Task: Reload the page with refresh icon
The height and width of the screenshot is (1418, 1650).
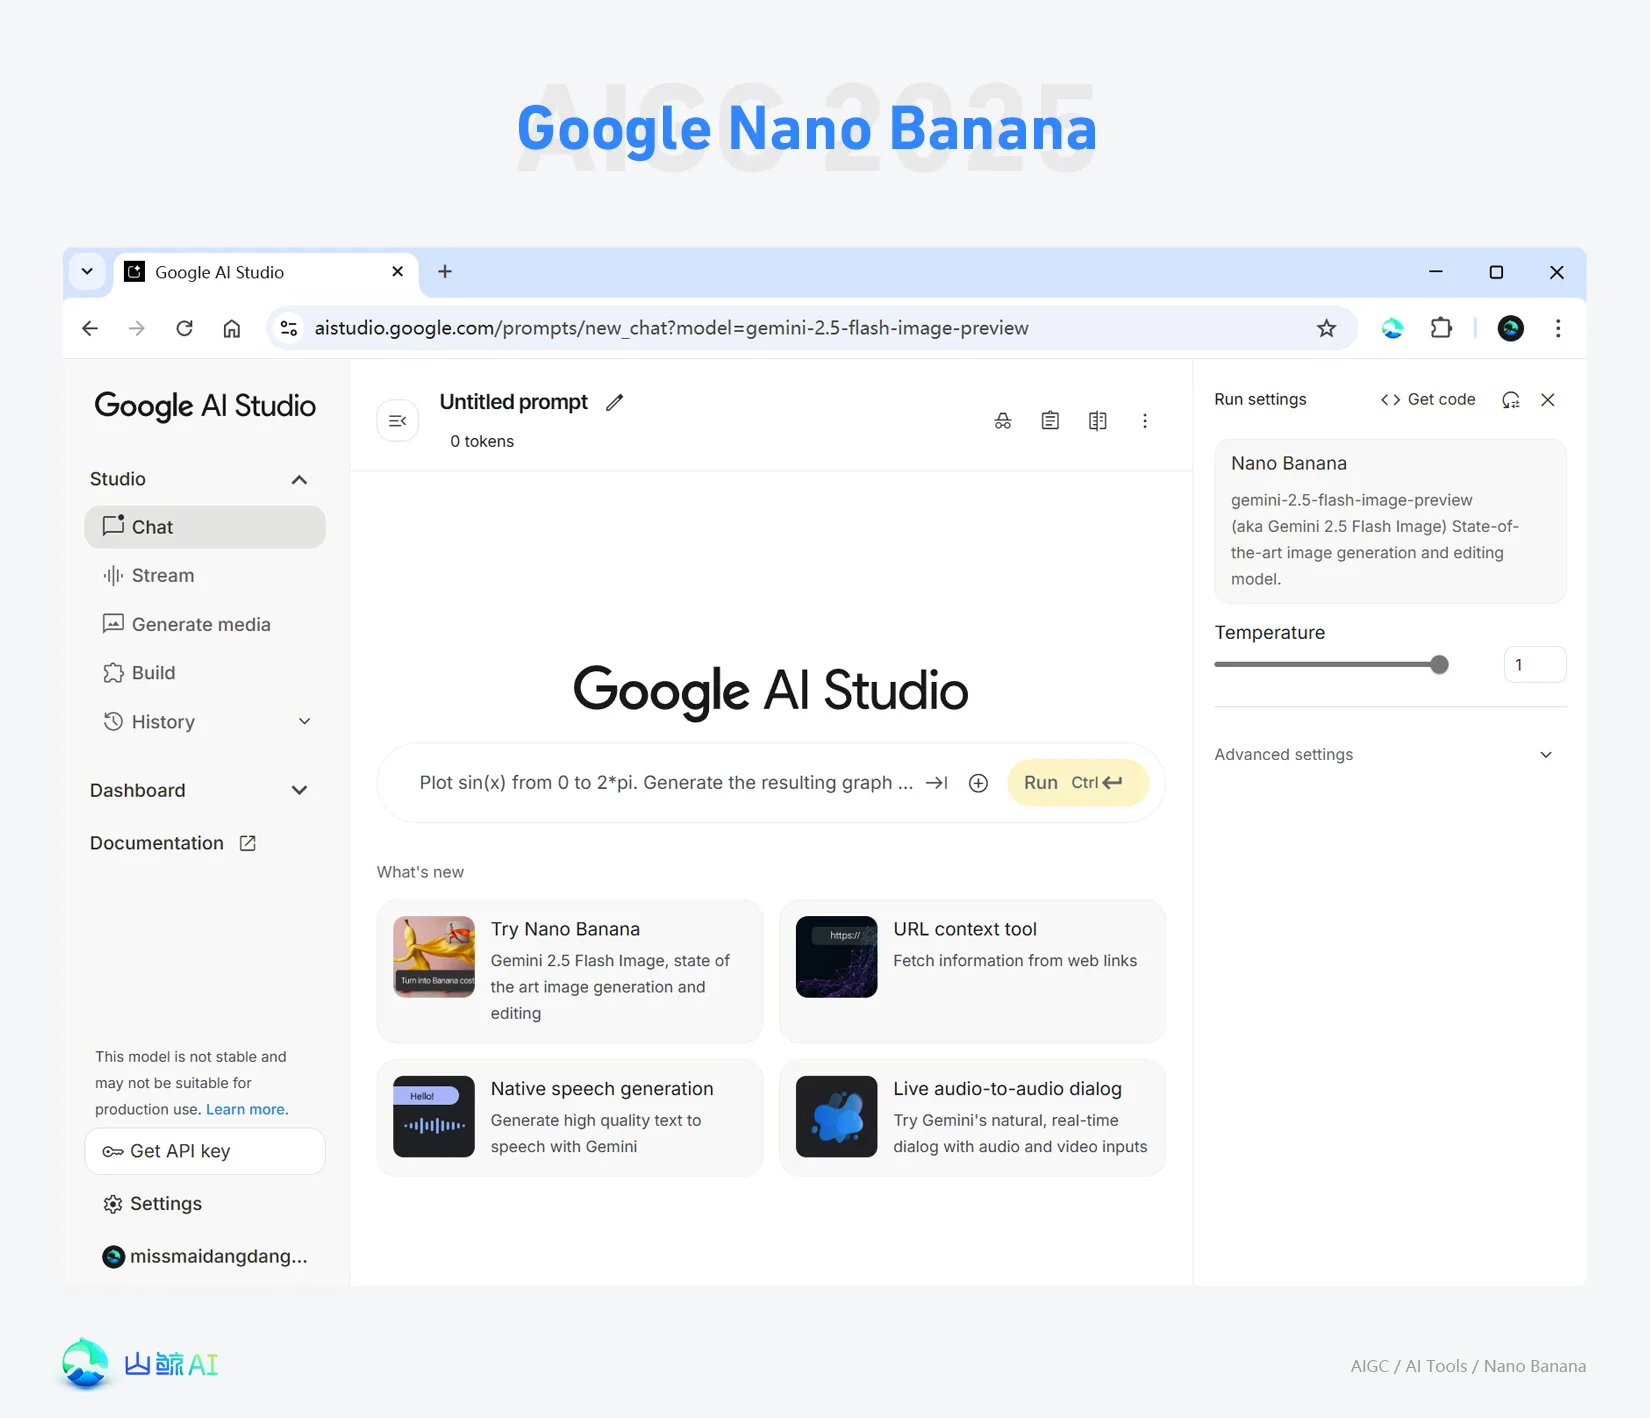Action: 184,328
